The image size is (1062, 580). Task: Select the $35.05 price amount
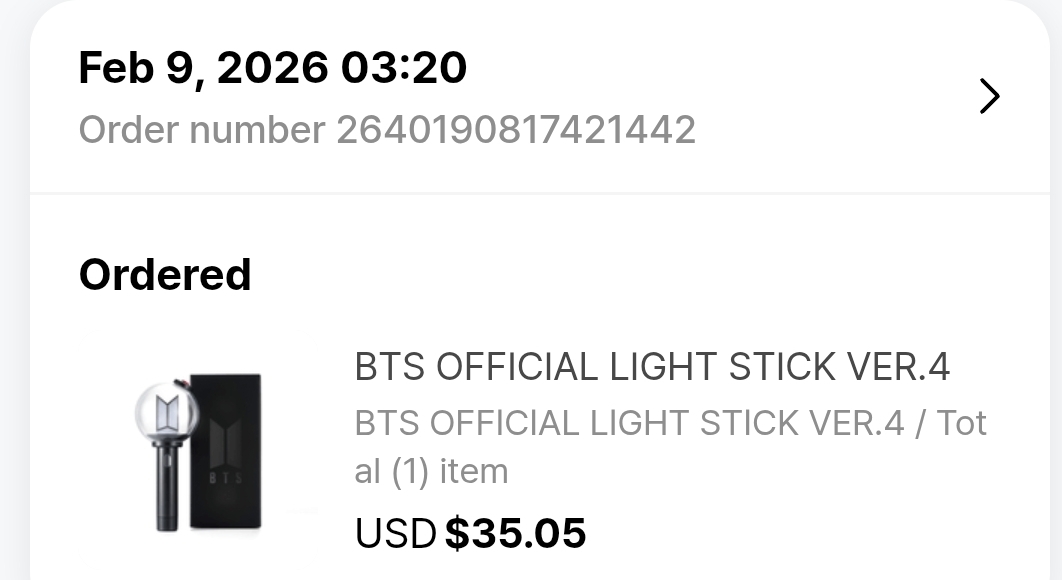pyautogui.click(x=515, y=533)
